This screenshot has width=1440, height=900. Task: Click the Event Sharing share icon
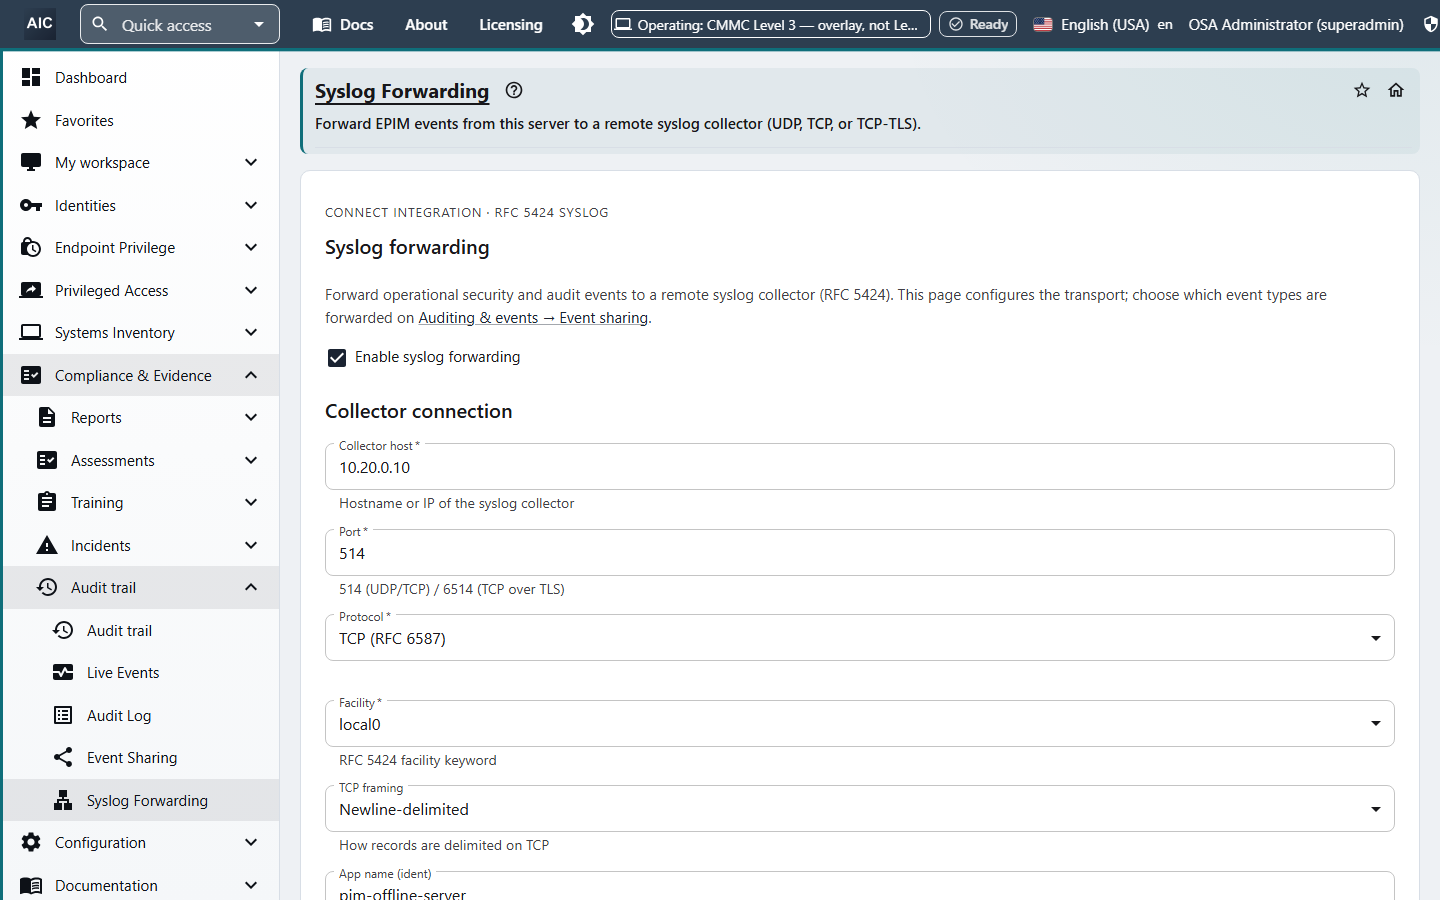63,757
